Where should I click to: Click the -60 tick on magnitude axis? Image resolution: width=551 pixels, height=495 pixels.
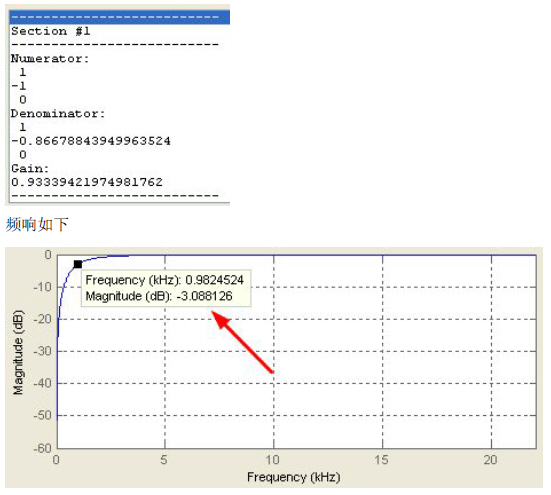(43, 448)
